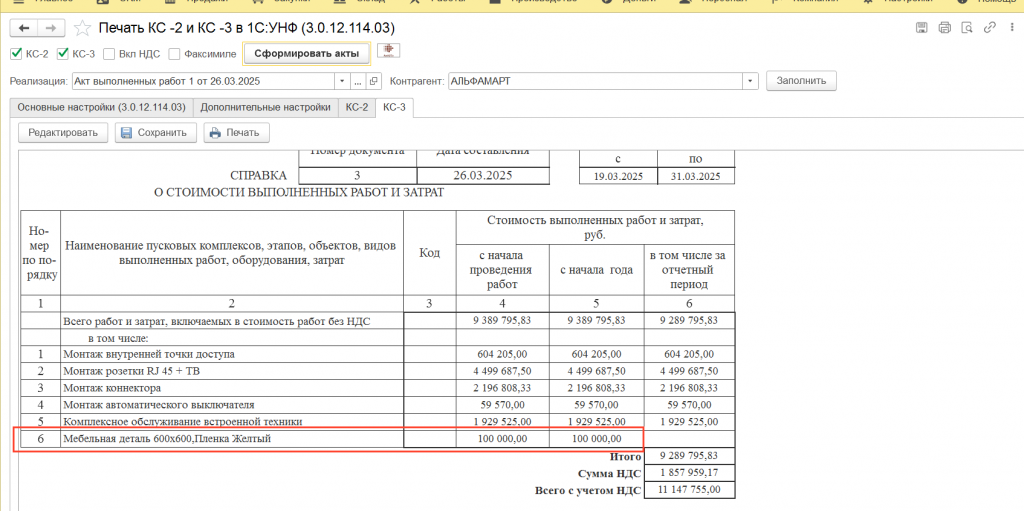Select cell with end date 31.03.2025
The height and width of the screenshot is (511, 1024).
pos(696,176)
